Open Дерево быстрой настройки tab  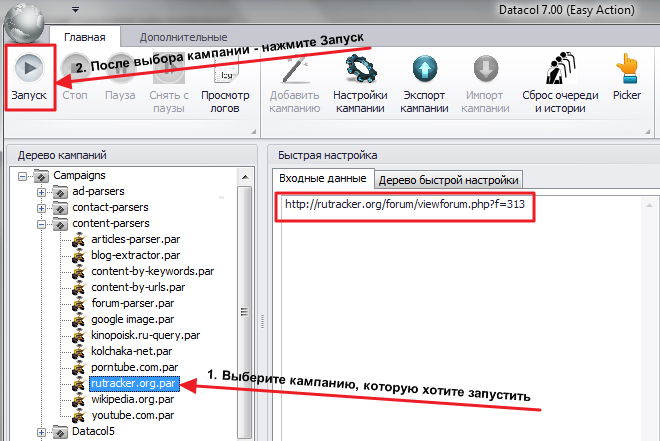click(x=448, y=180)
